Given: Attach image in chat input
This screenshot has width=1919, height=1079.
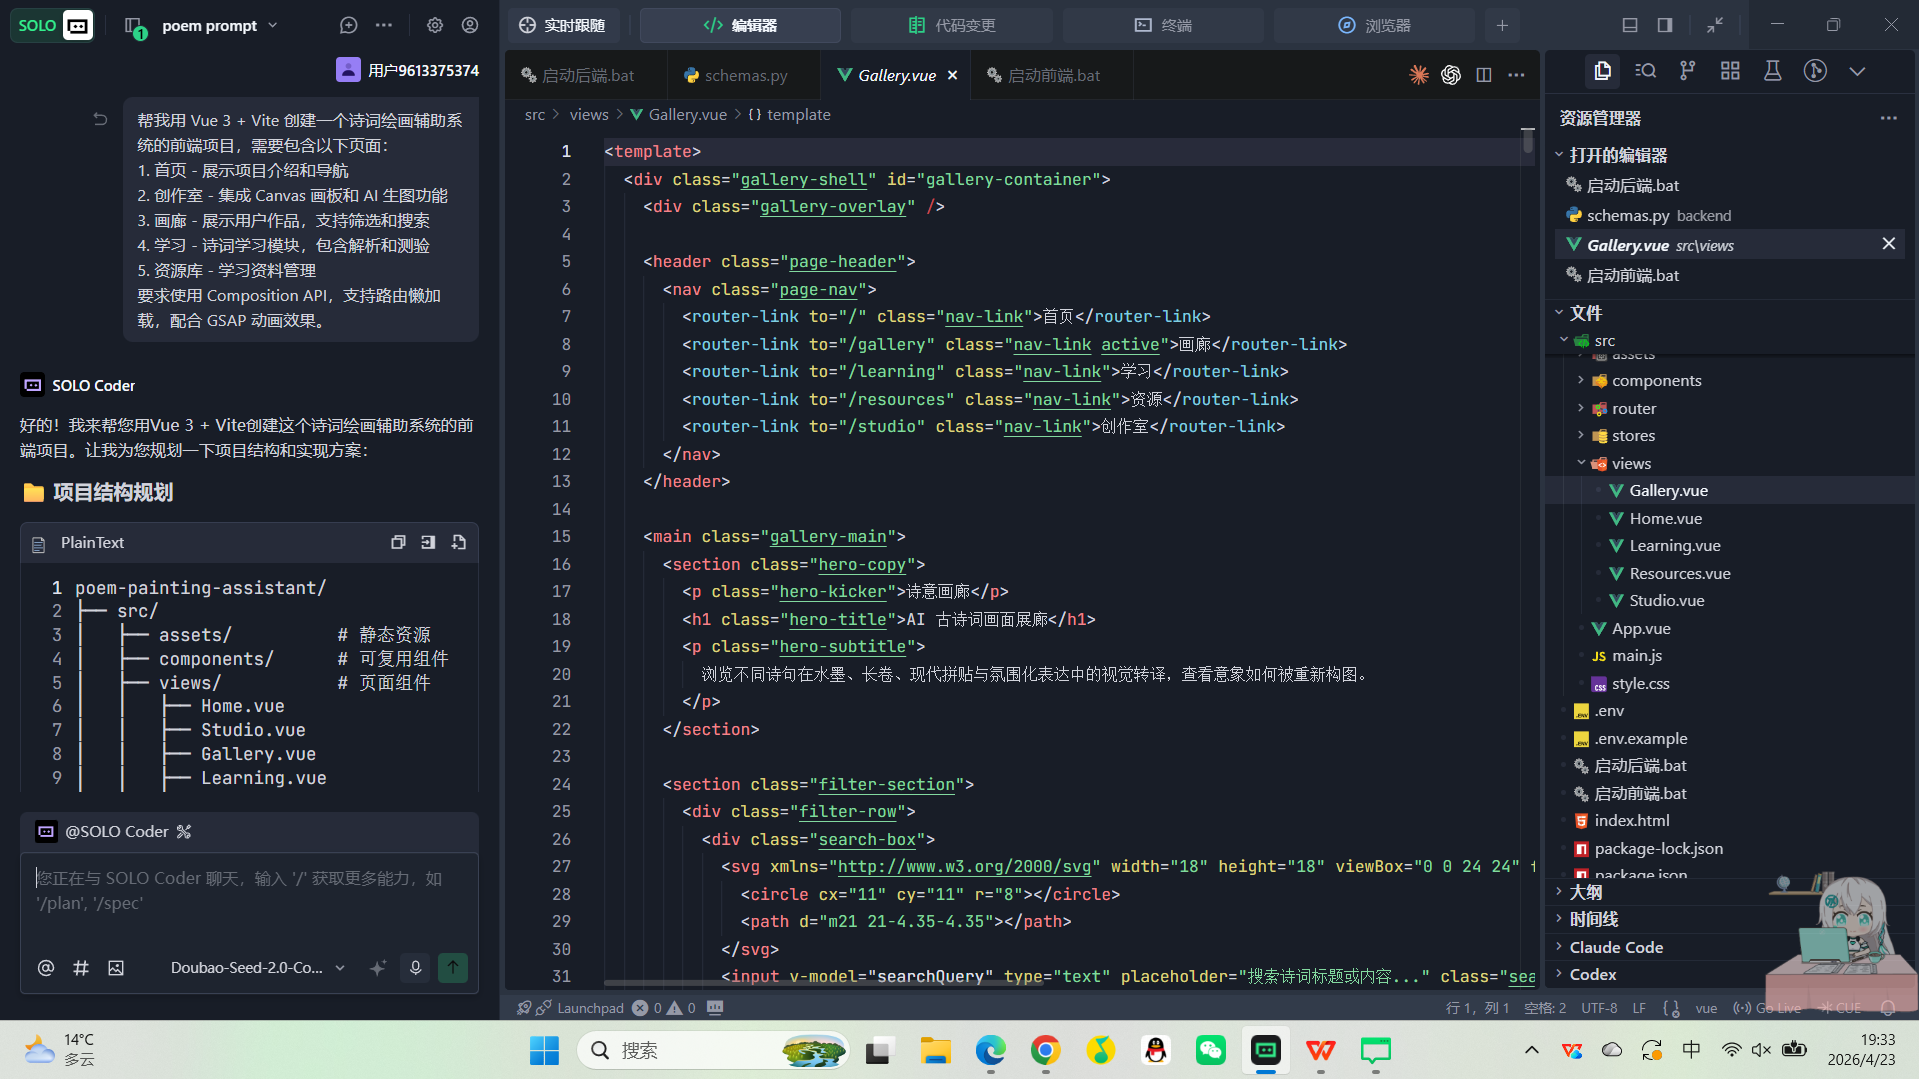Looking at the screenshot, I should tap(116, 967).
